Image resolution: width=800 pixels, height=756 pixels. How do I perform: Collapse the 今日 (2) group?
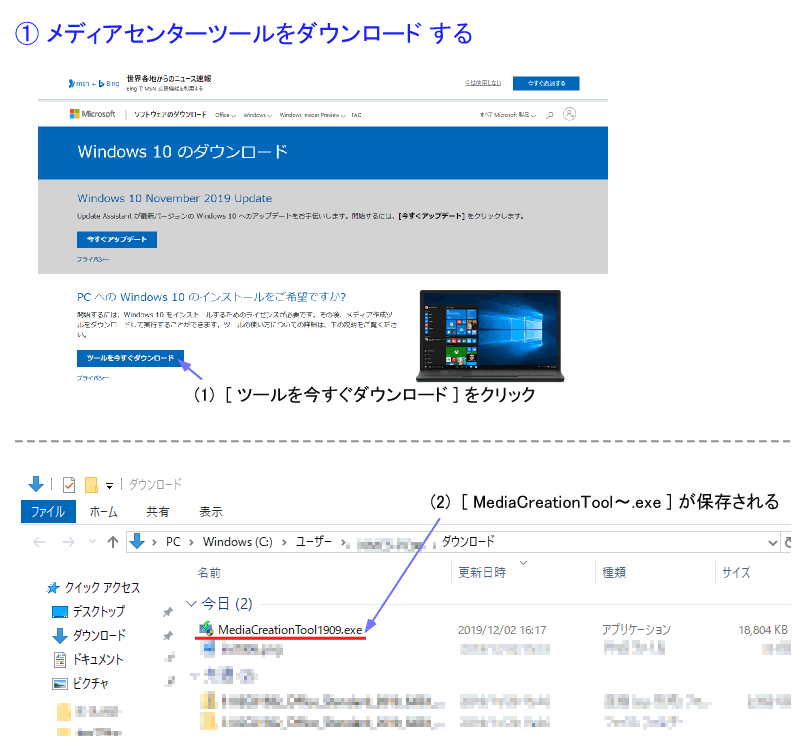pyautogui.click(x=192, y=604)
